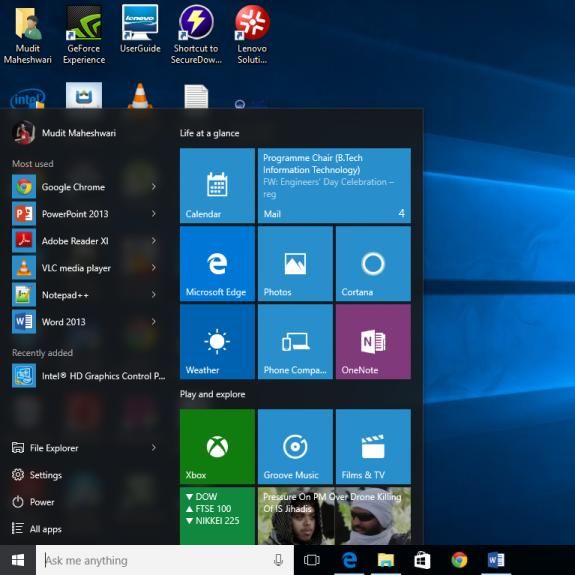
Task: Open the Xbox tile
Action: coord(217,447)
